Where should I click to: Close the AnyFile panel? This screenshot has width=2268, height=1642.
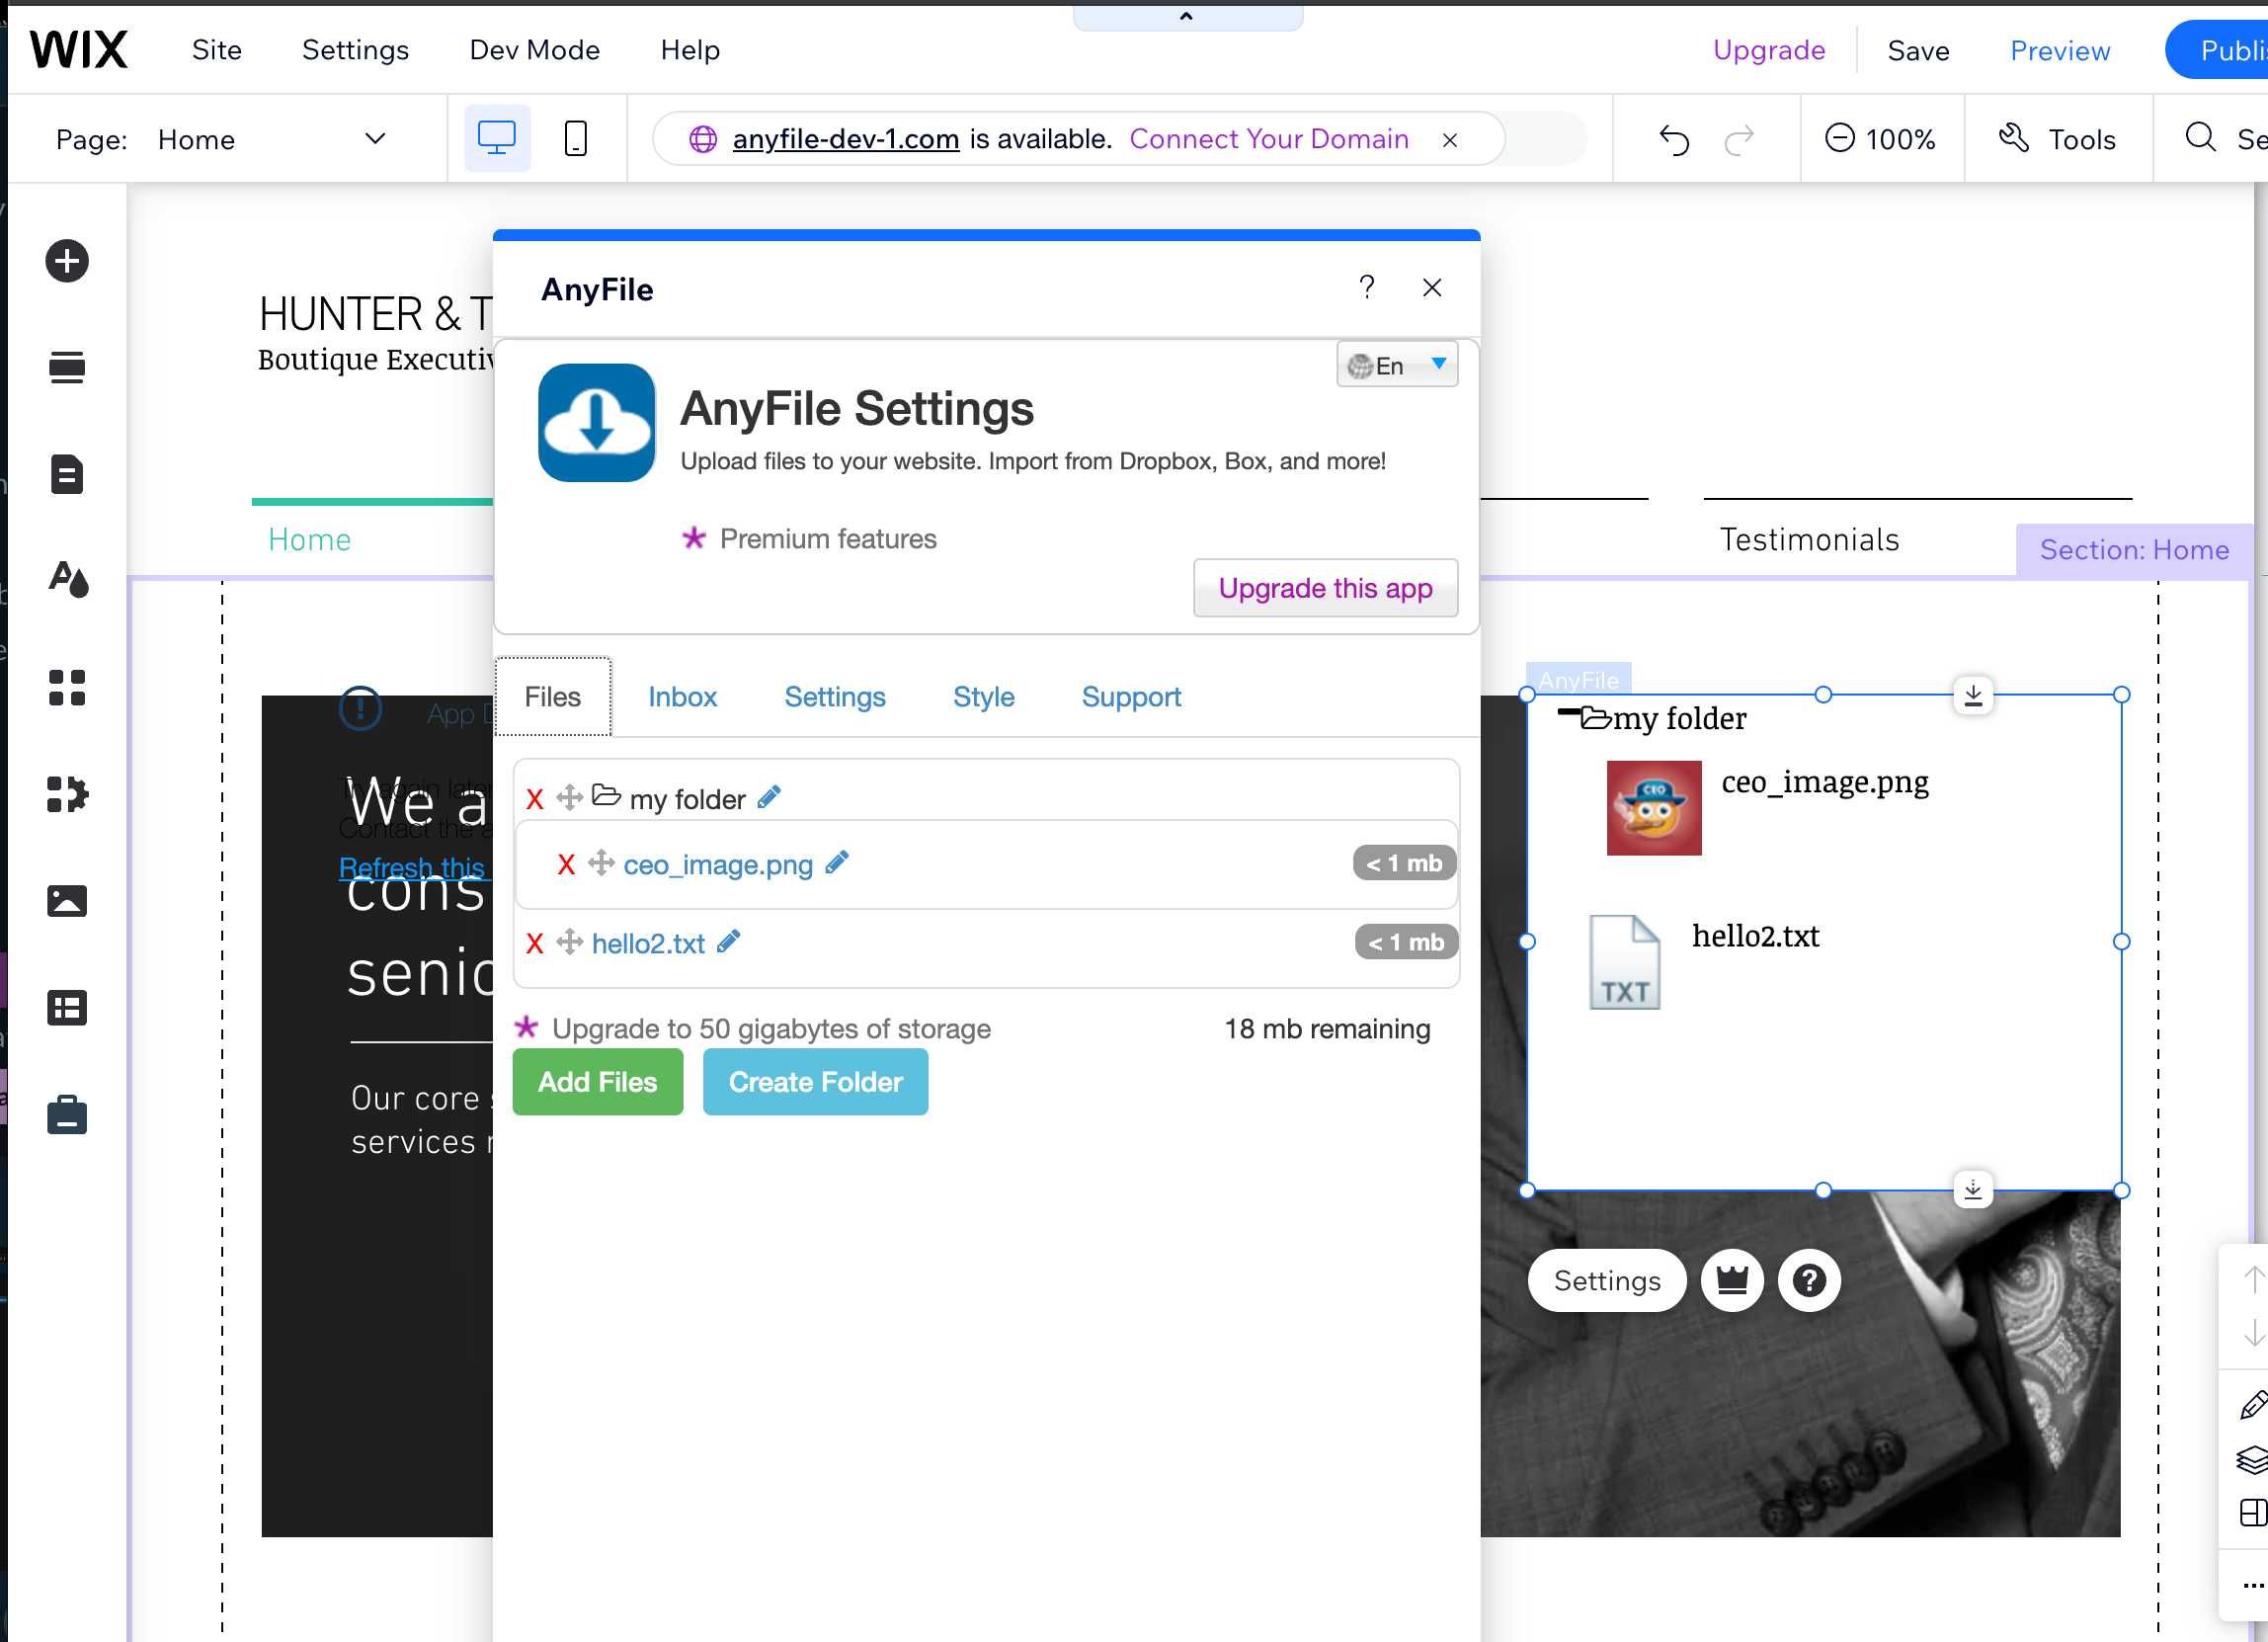[1432, 288]
